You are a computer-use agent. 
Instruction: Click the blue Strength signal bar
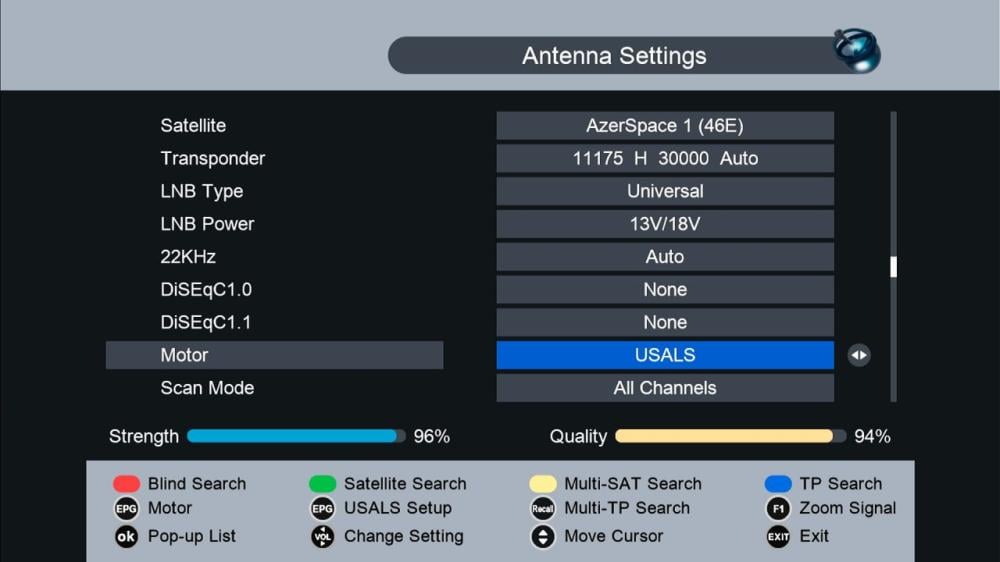292,436
